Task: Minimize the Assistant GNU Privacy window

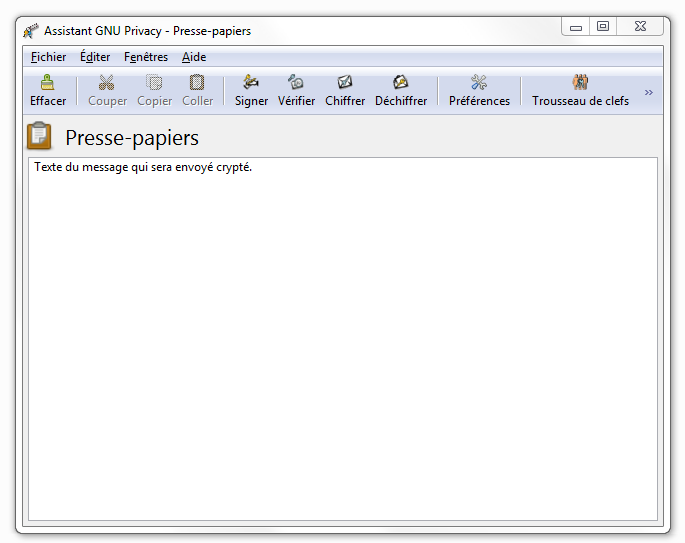Action: point(576,27)
